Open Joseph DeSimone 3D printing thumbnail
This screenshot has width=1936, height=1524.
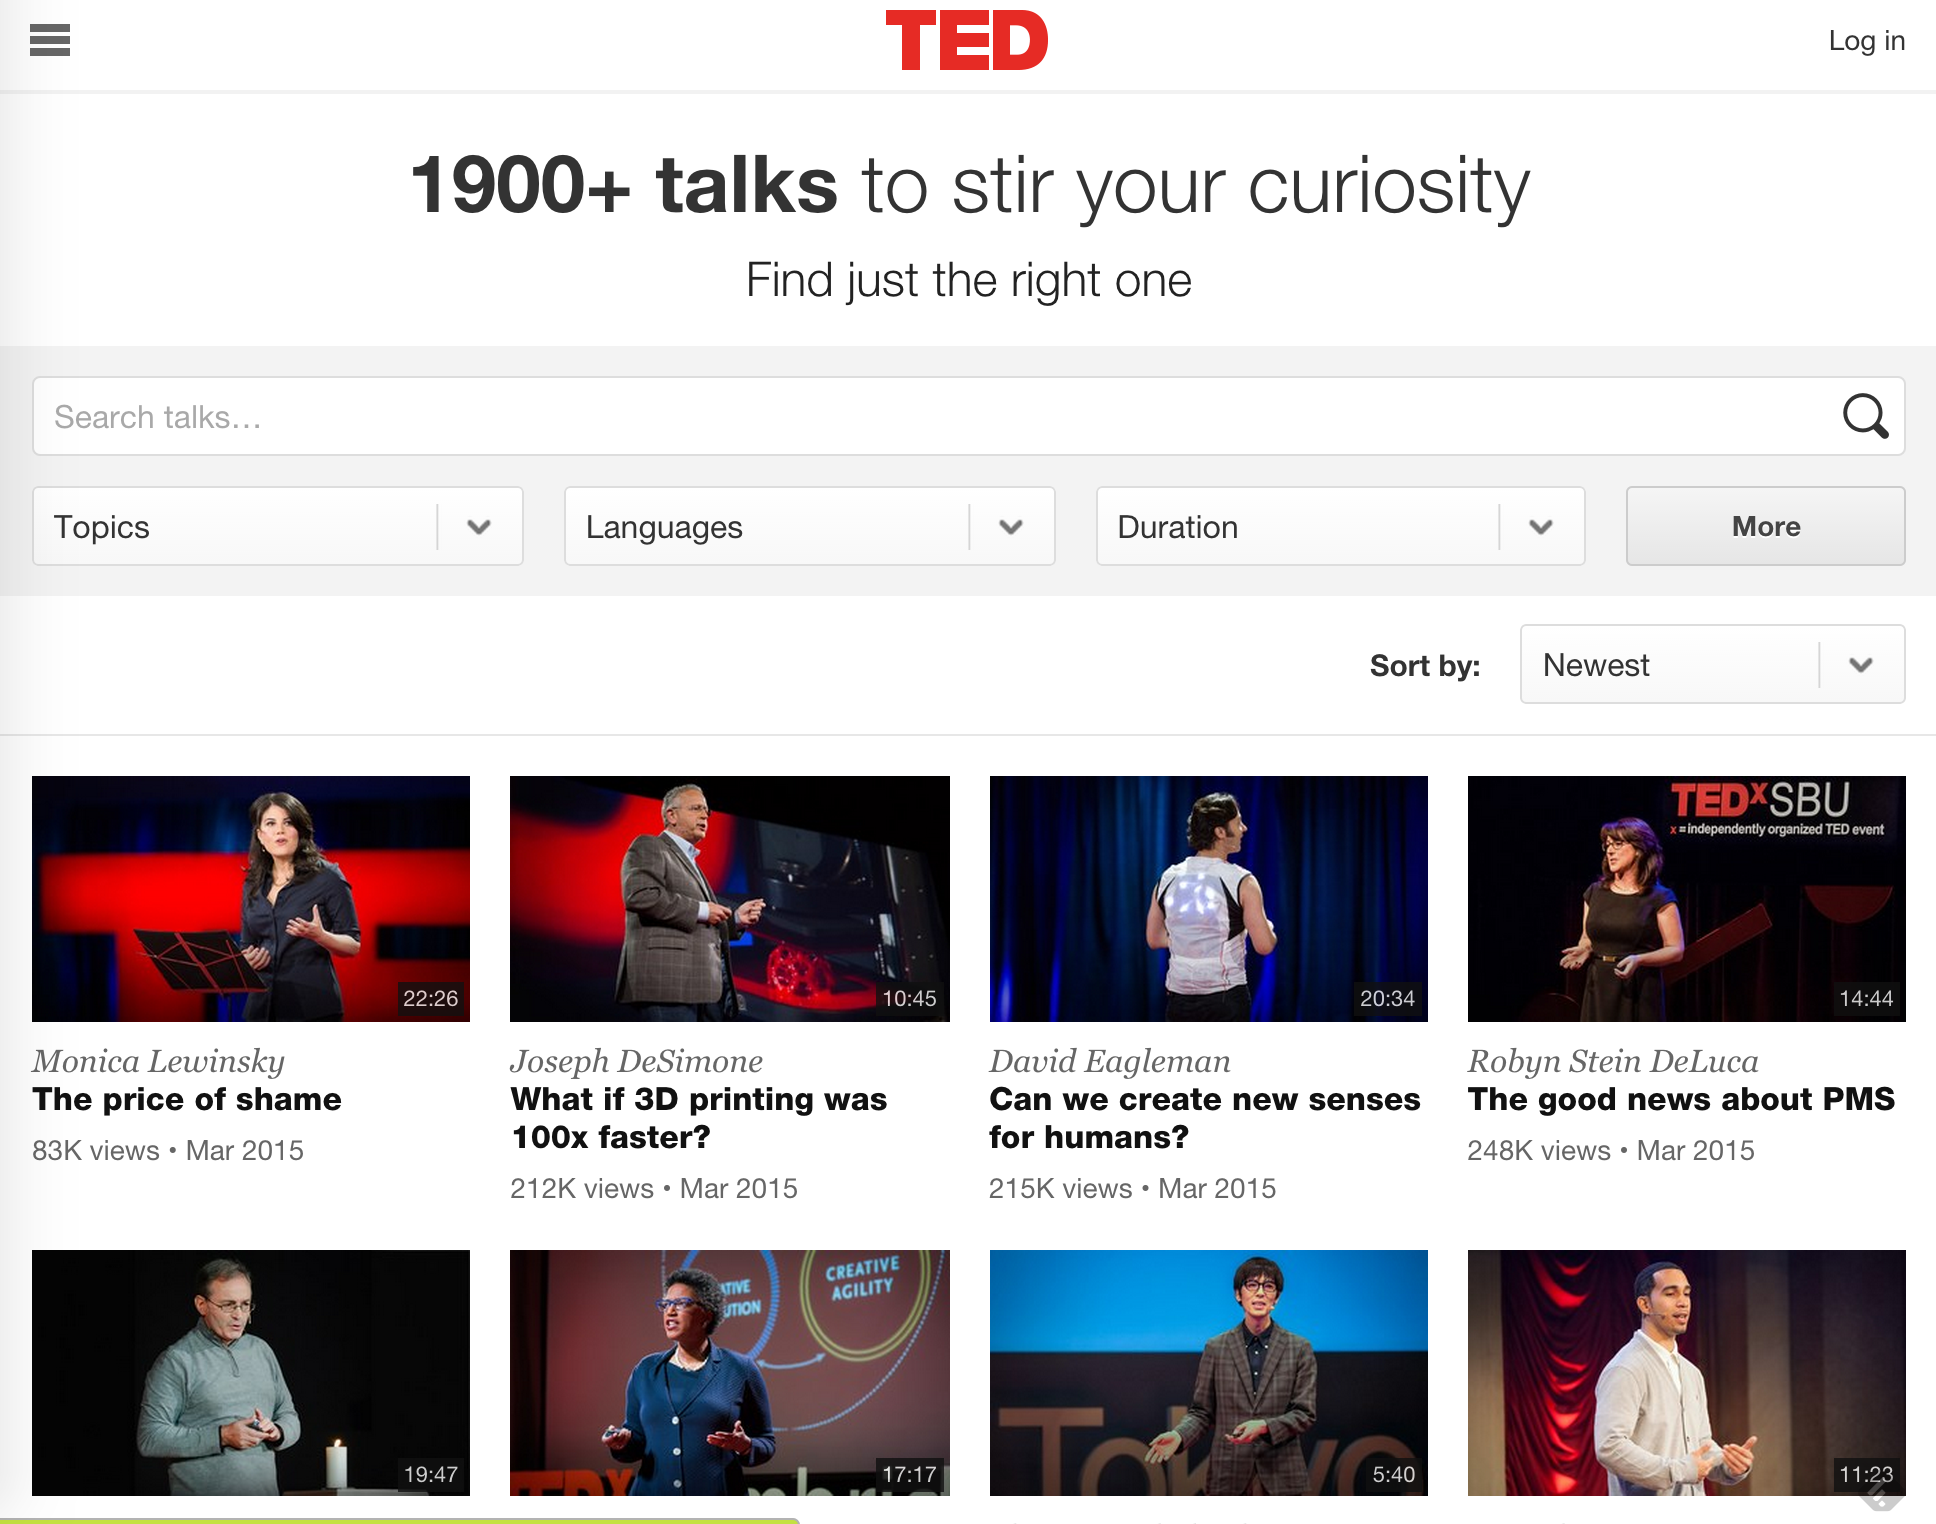[x=730, y=899]
